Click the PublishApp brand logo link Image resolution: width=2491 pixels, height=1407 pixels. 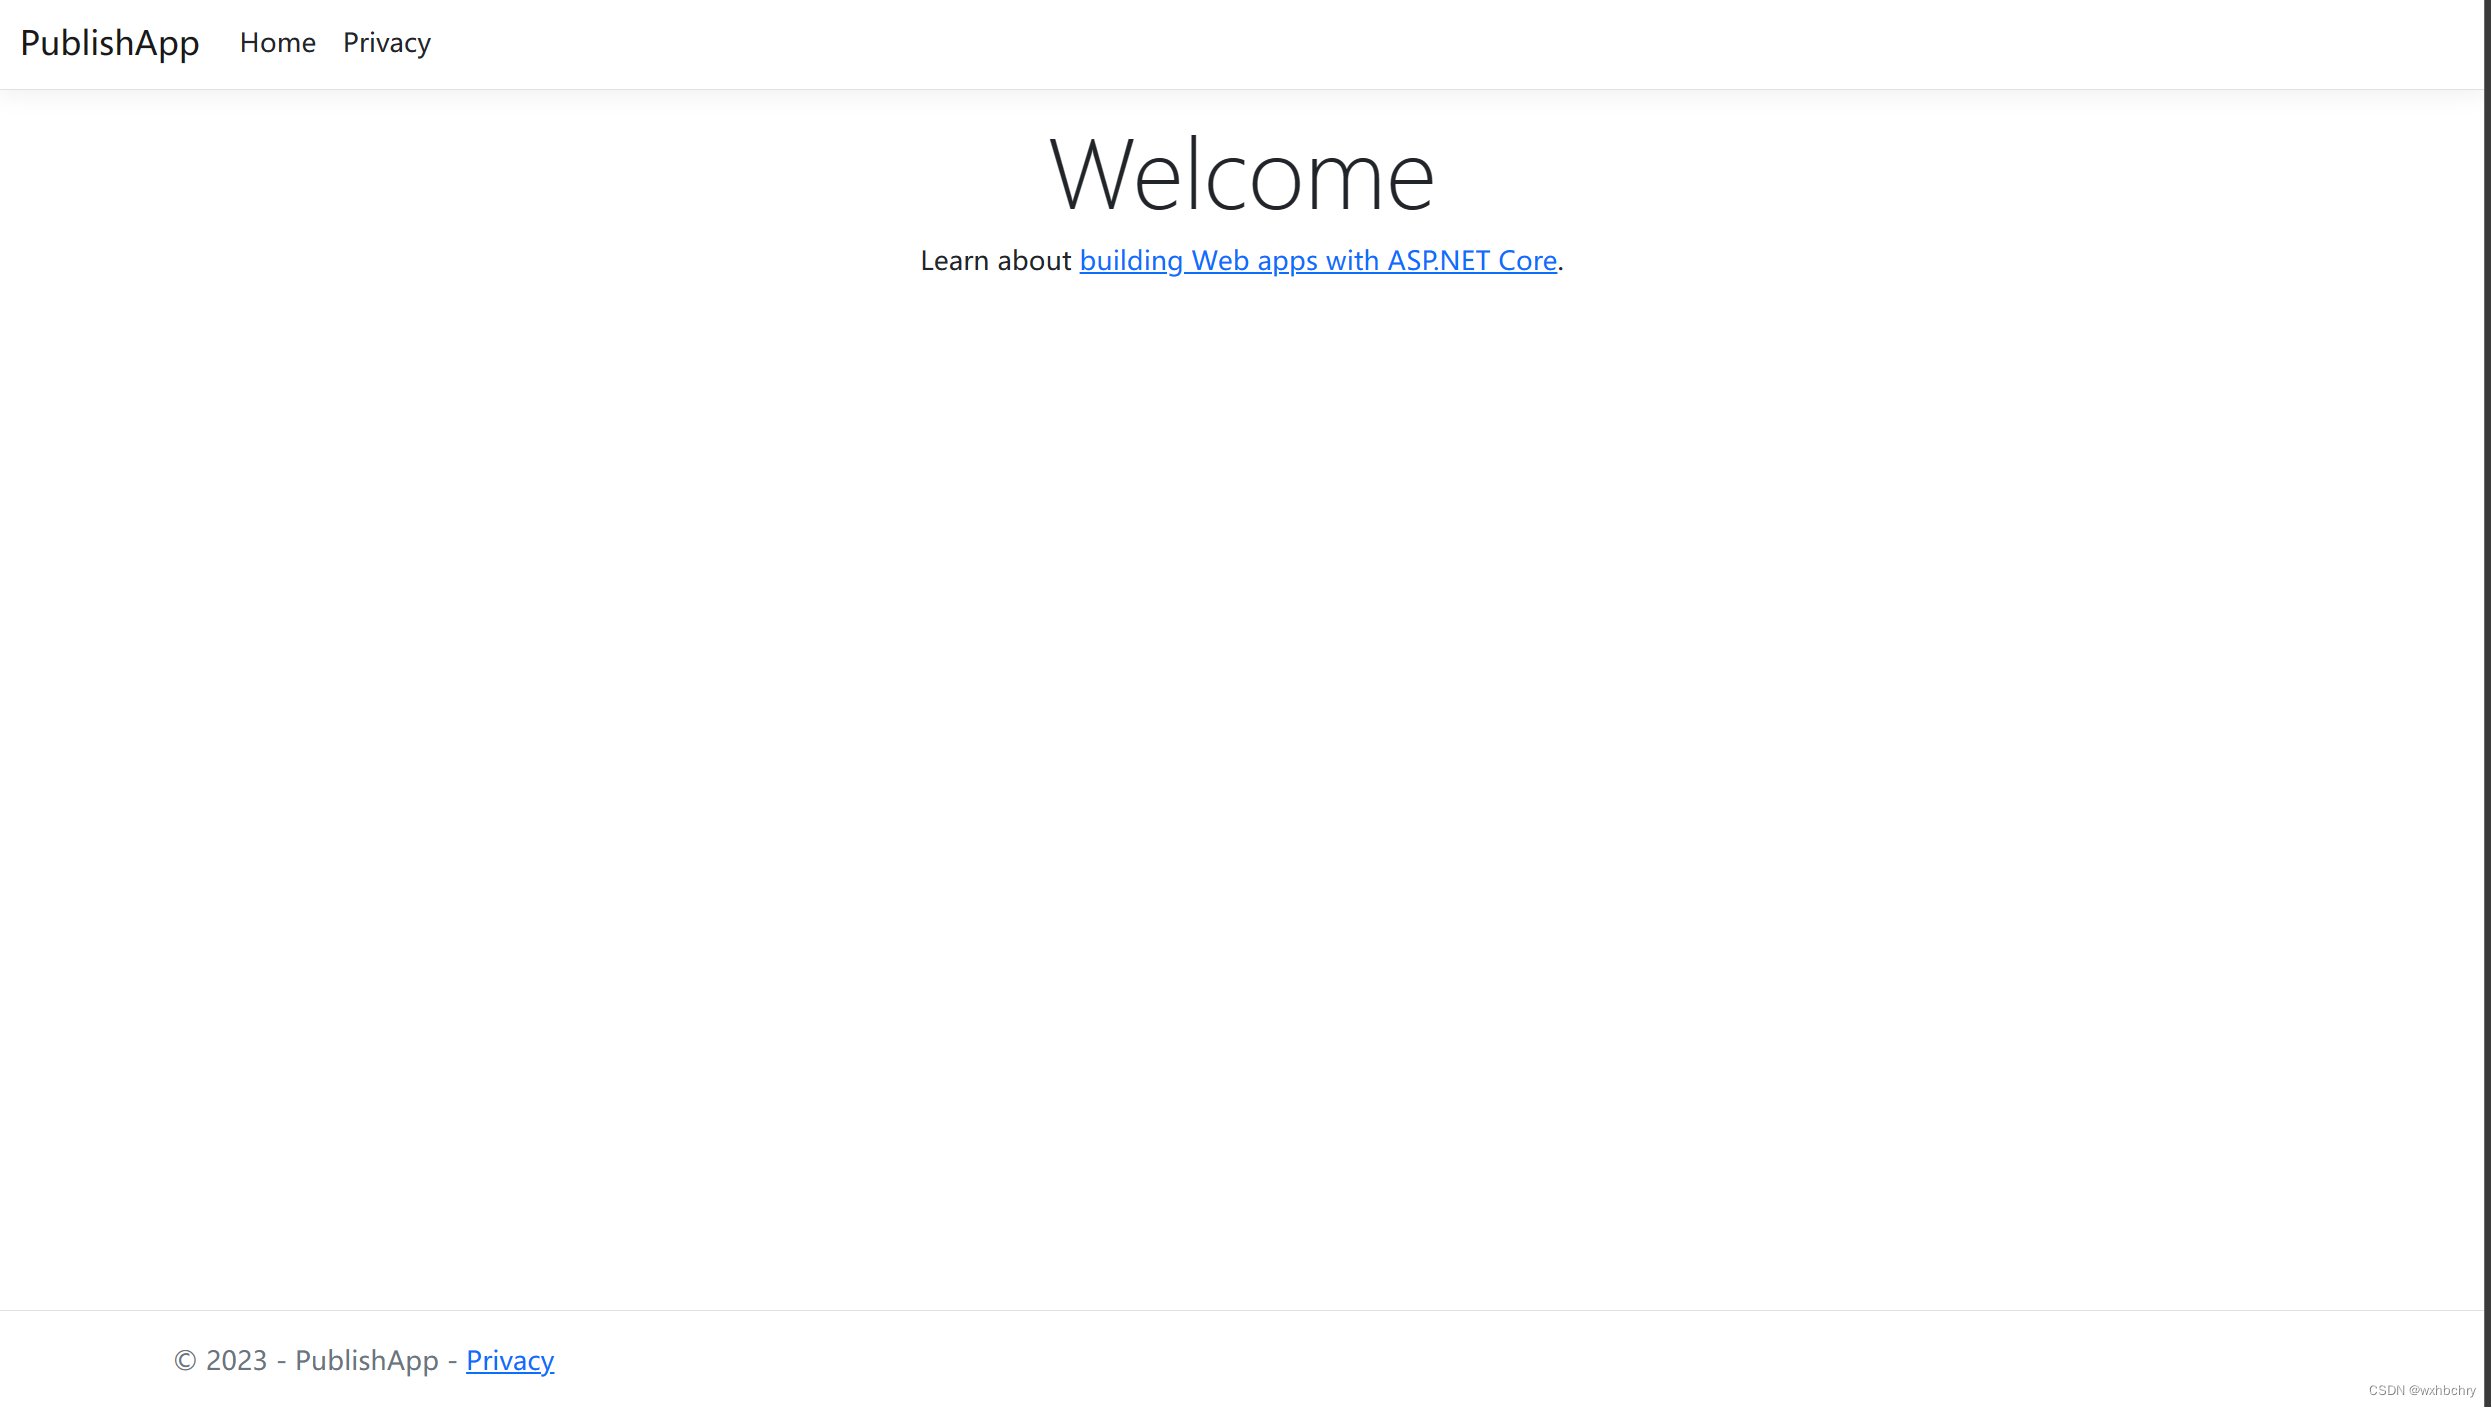110,43
